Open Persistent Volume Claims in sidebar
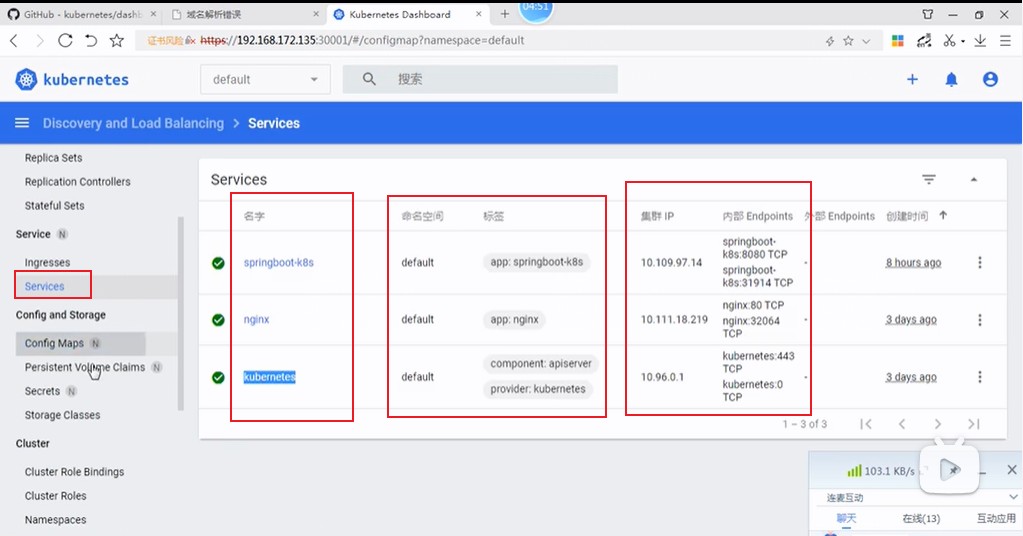This screenshot has height=536, width=1023. (x=85, y=367)
